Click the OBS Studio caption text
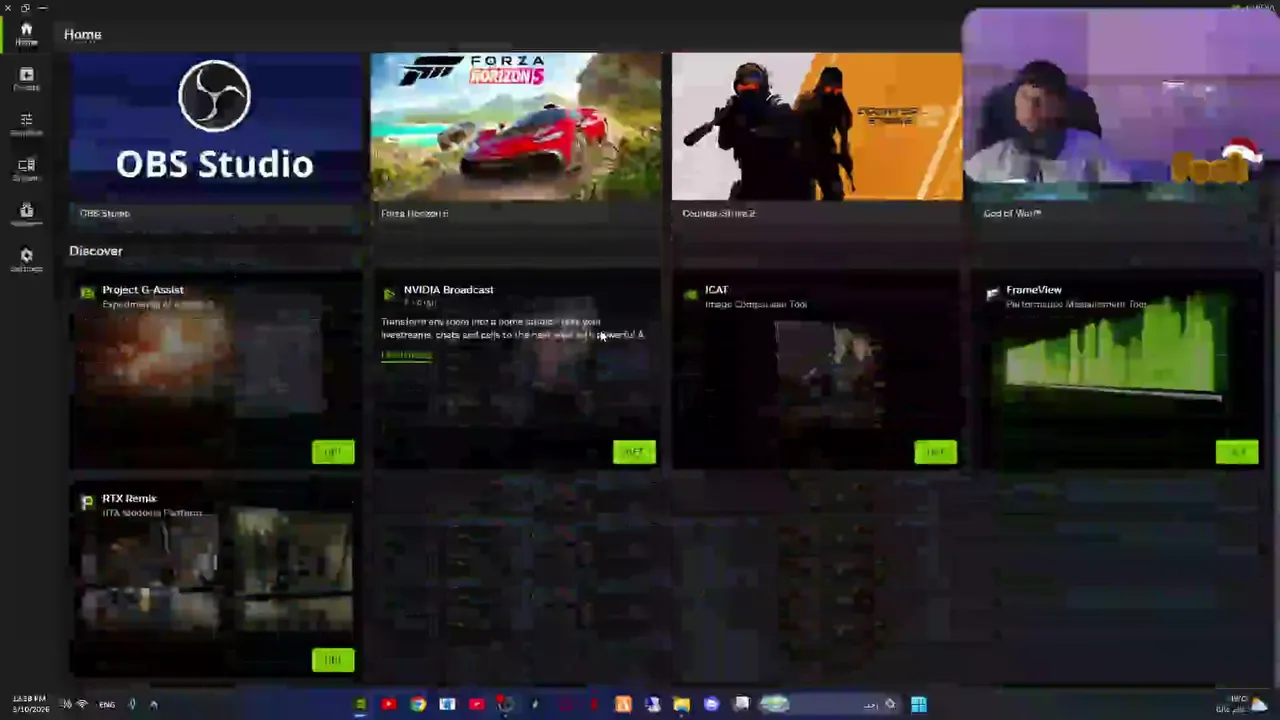1280x720 pixels. point(105,213)
